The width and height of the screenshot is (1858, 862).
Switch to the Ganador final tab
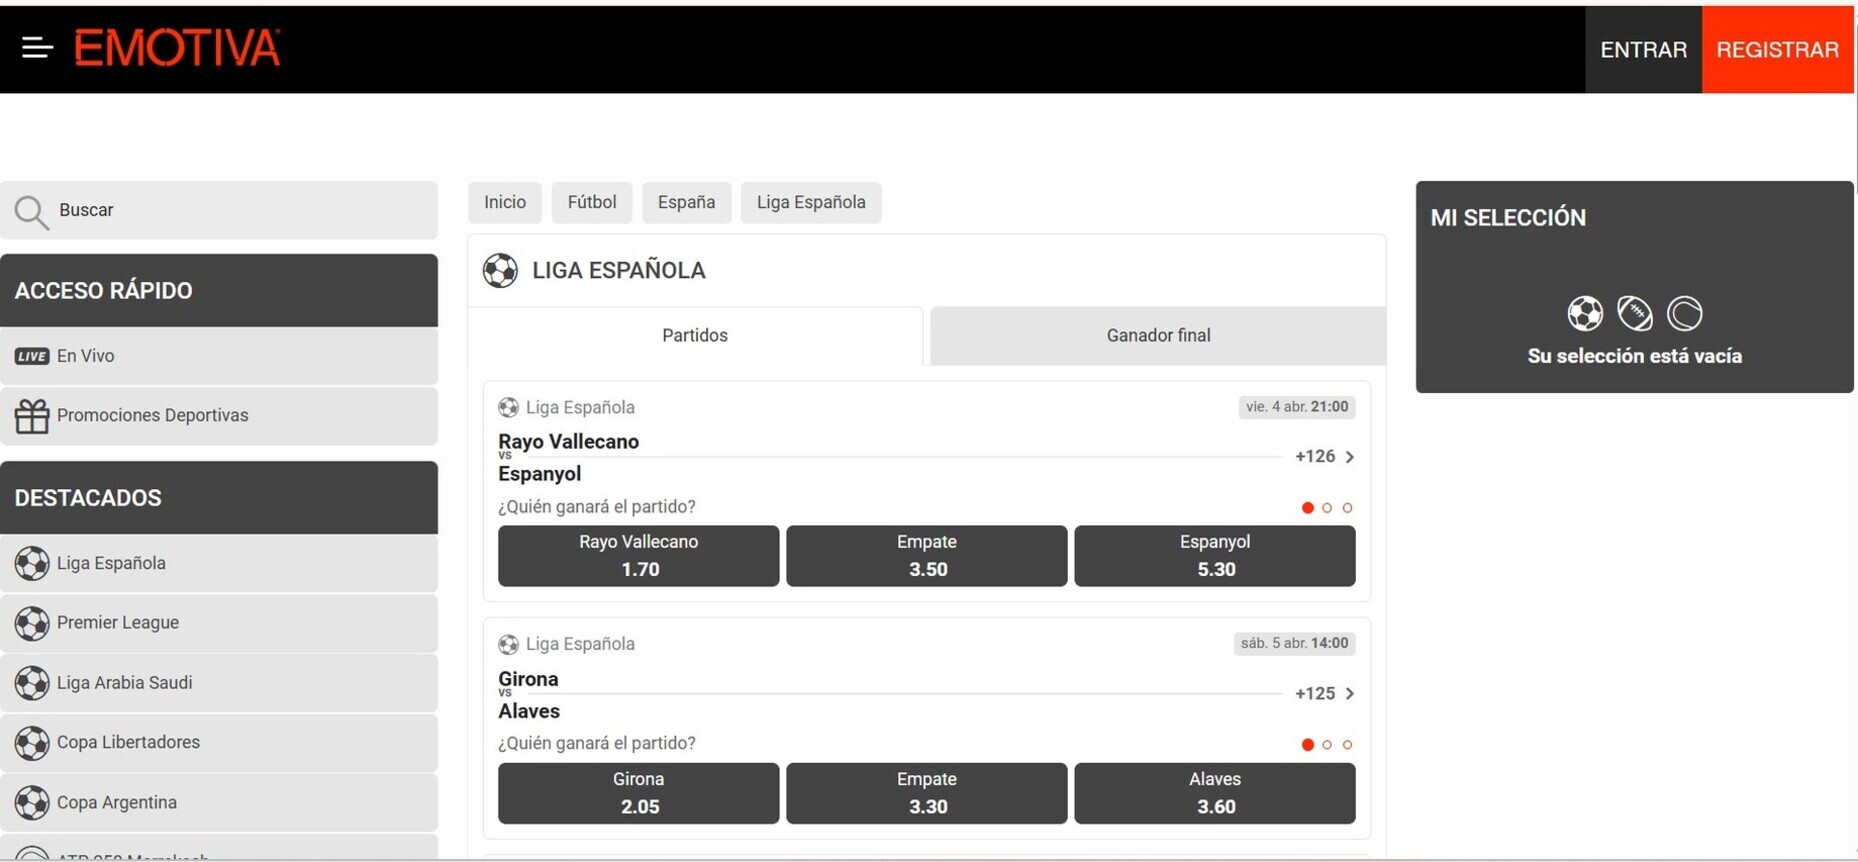pos(1158,336)
